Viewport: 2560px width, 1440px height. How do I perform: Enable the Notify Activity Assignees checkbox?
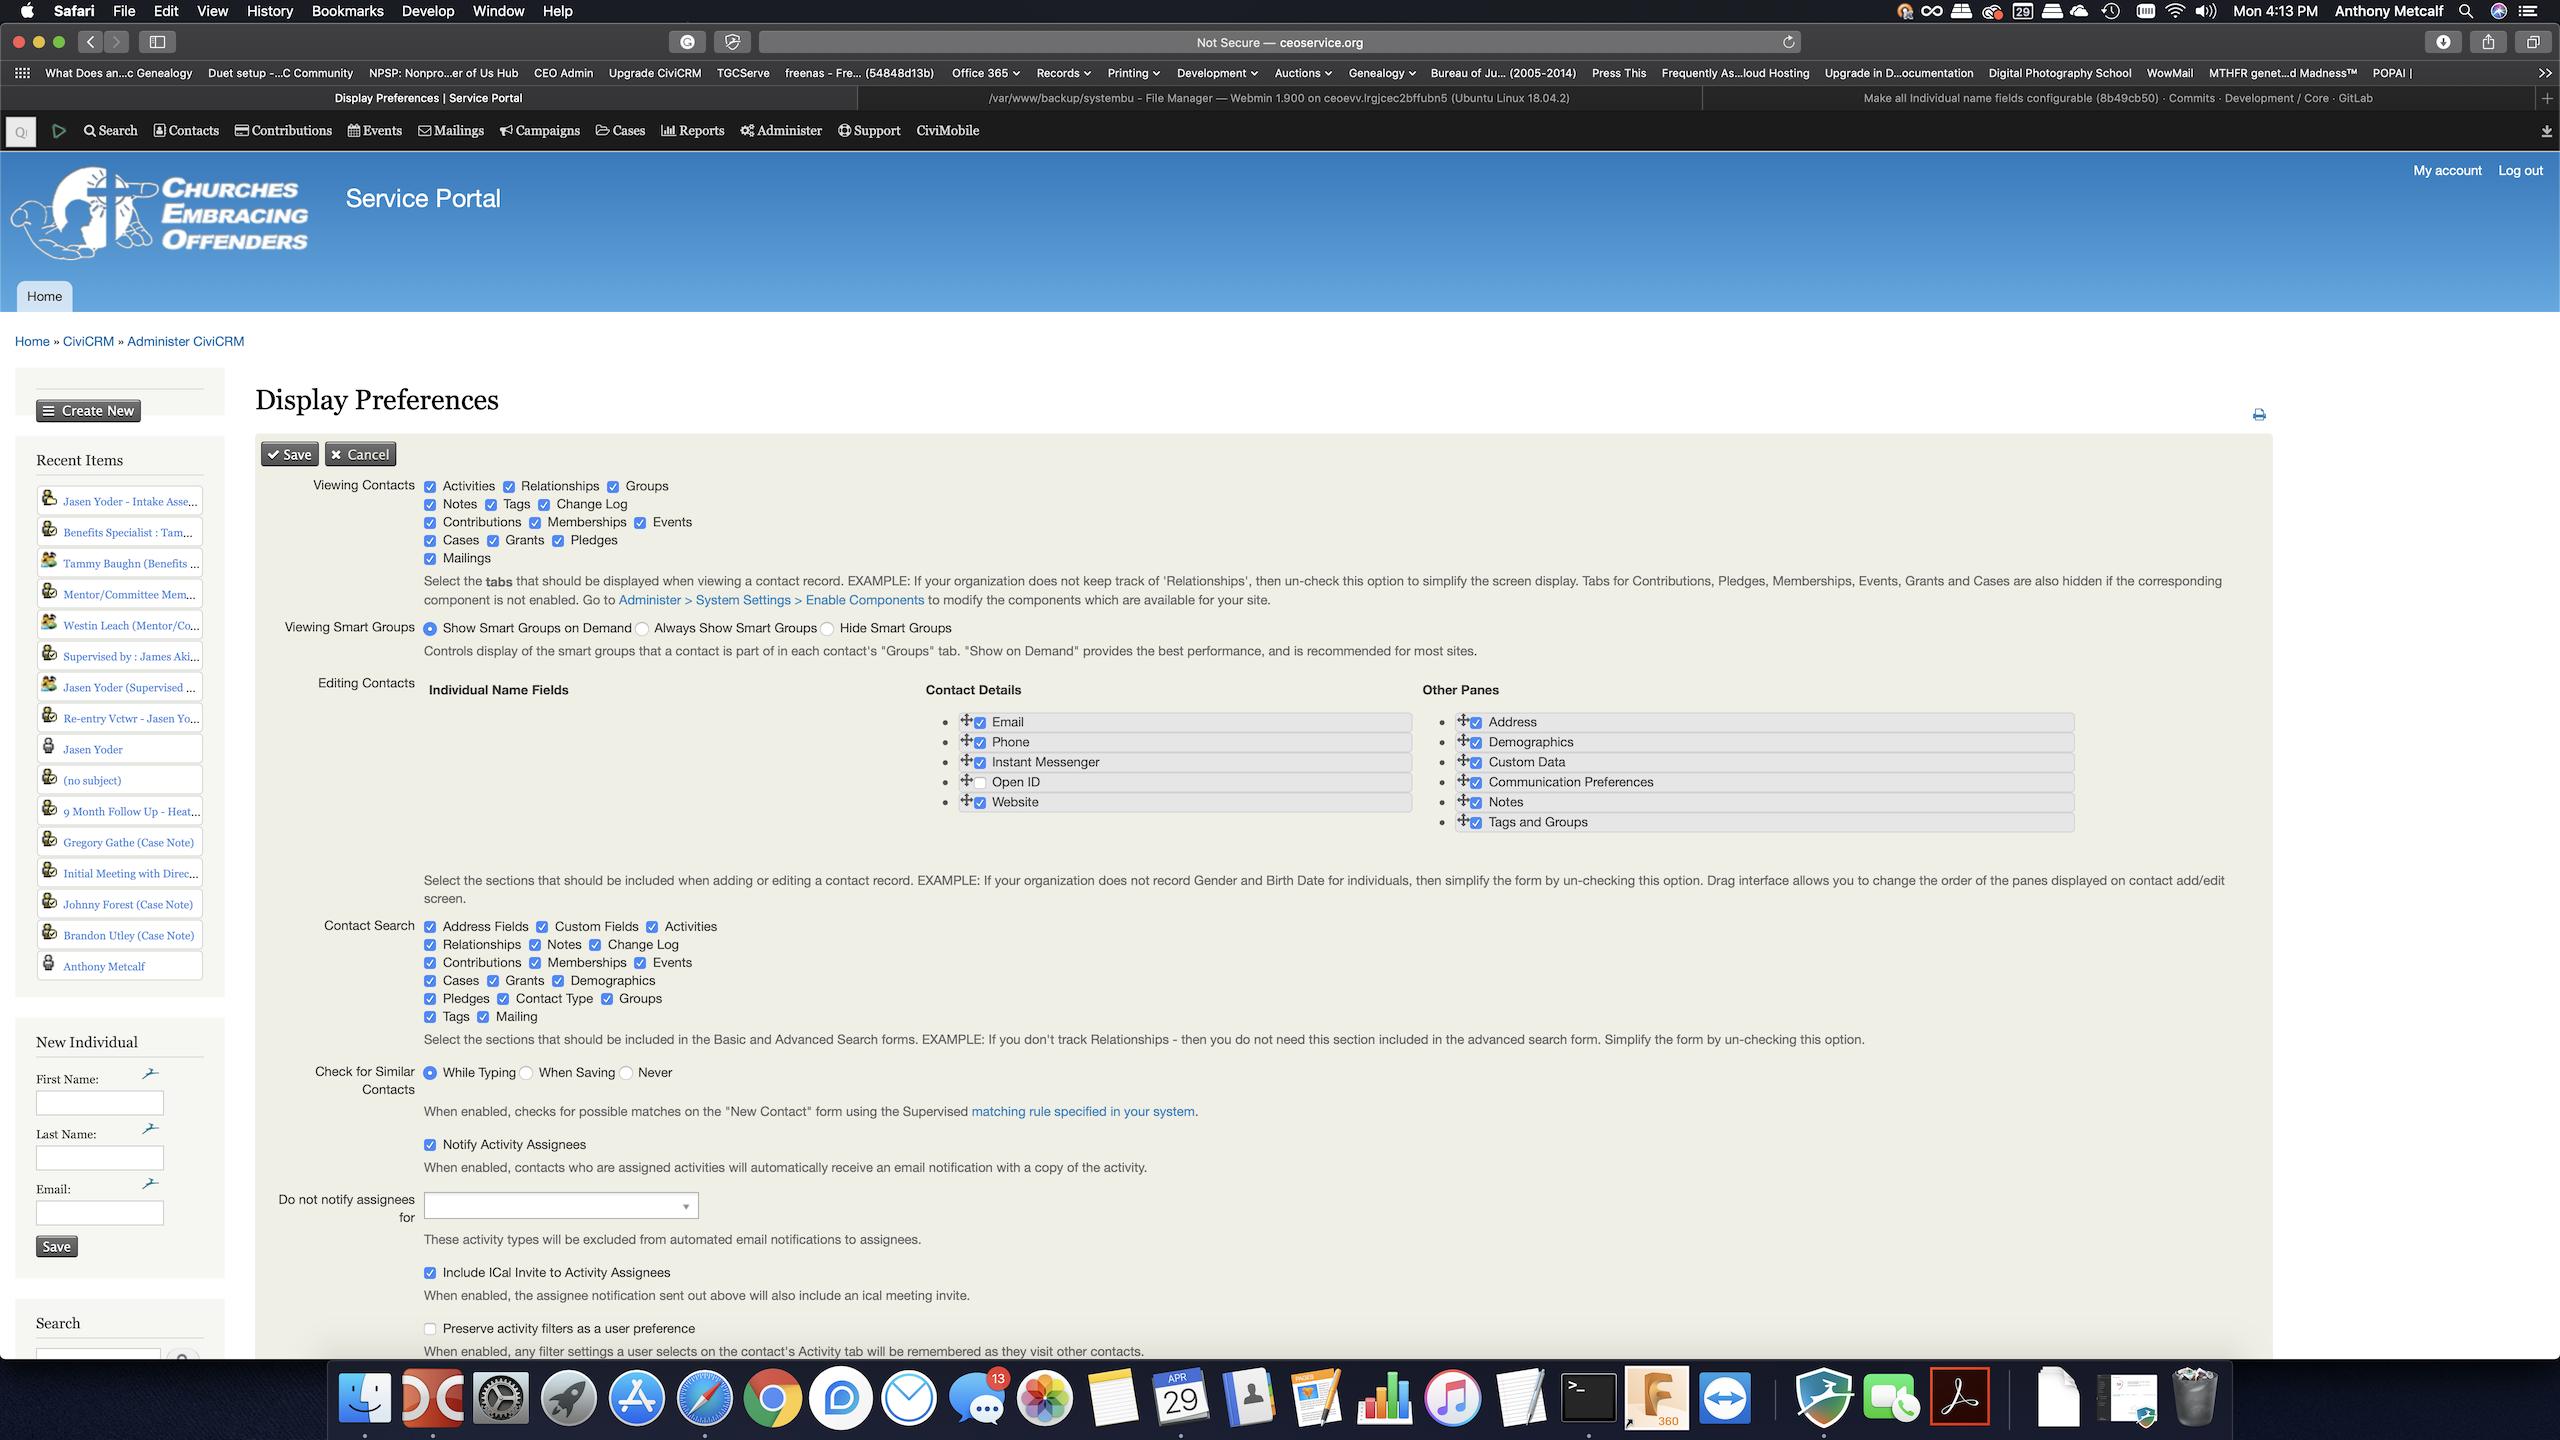click(431, 1145)
